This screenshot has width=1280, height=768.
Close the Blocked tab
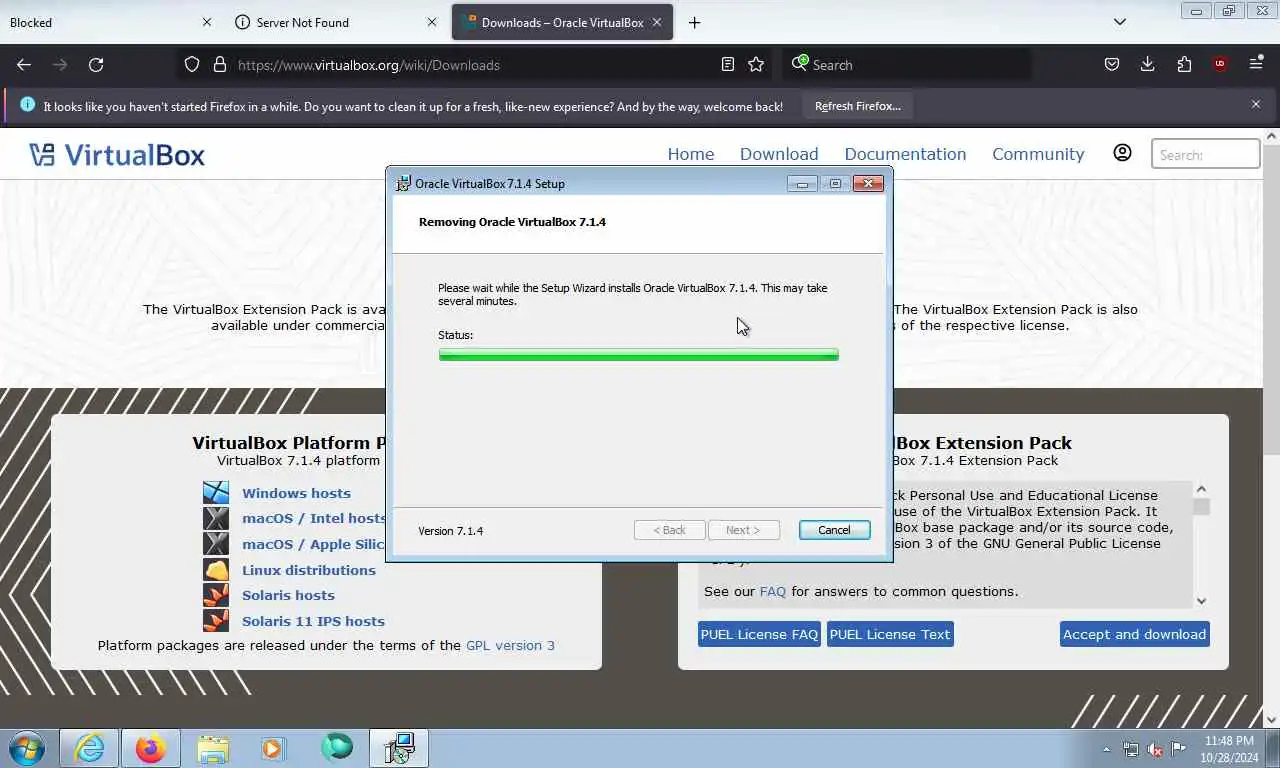(207, 22)
